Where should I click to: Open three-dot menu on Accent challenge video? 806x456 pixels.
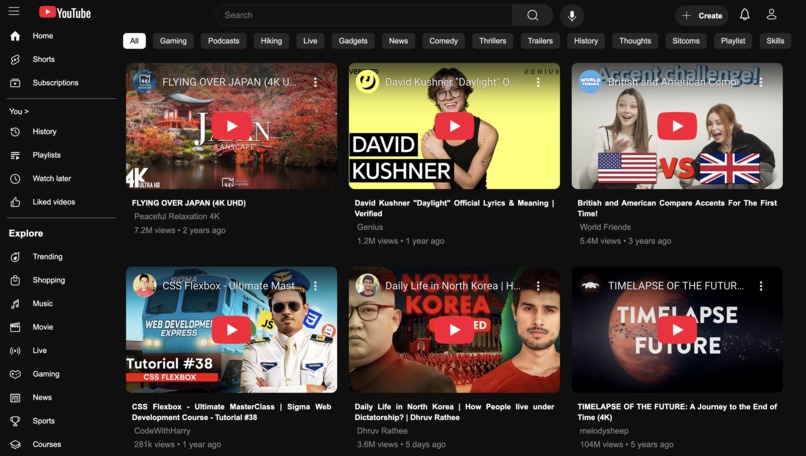761,82
